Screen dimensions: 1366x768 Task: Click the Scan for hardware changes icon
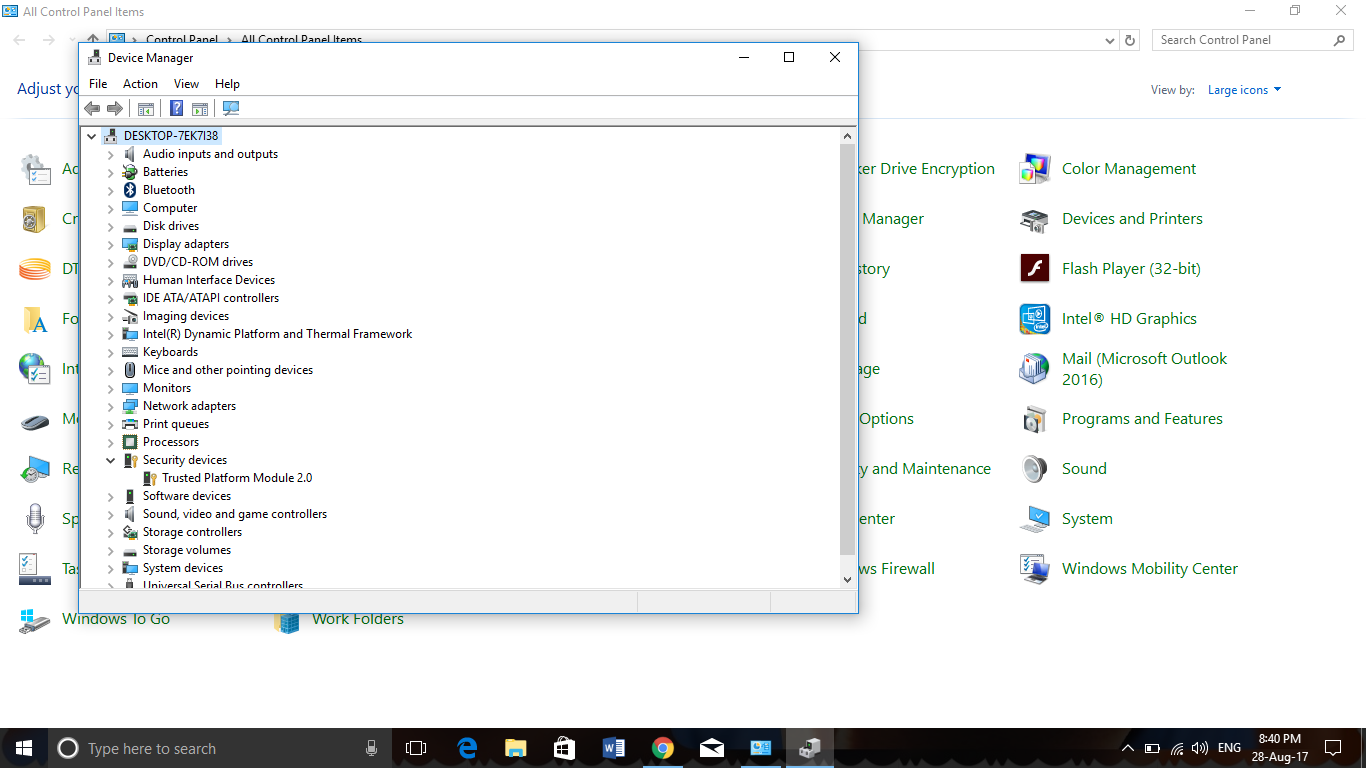pos(230,108)
